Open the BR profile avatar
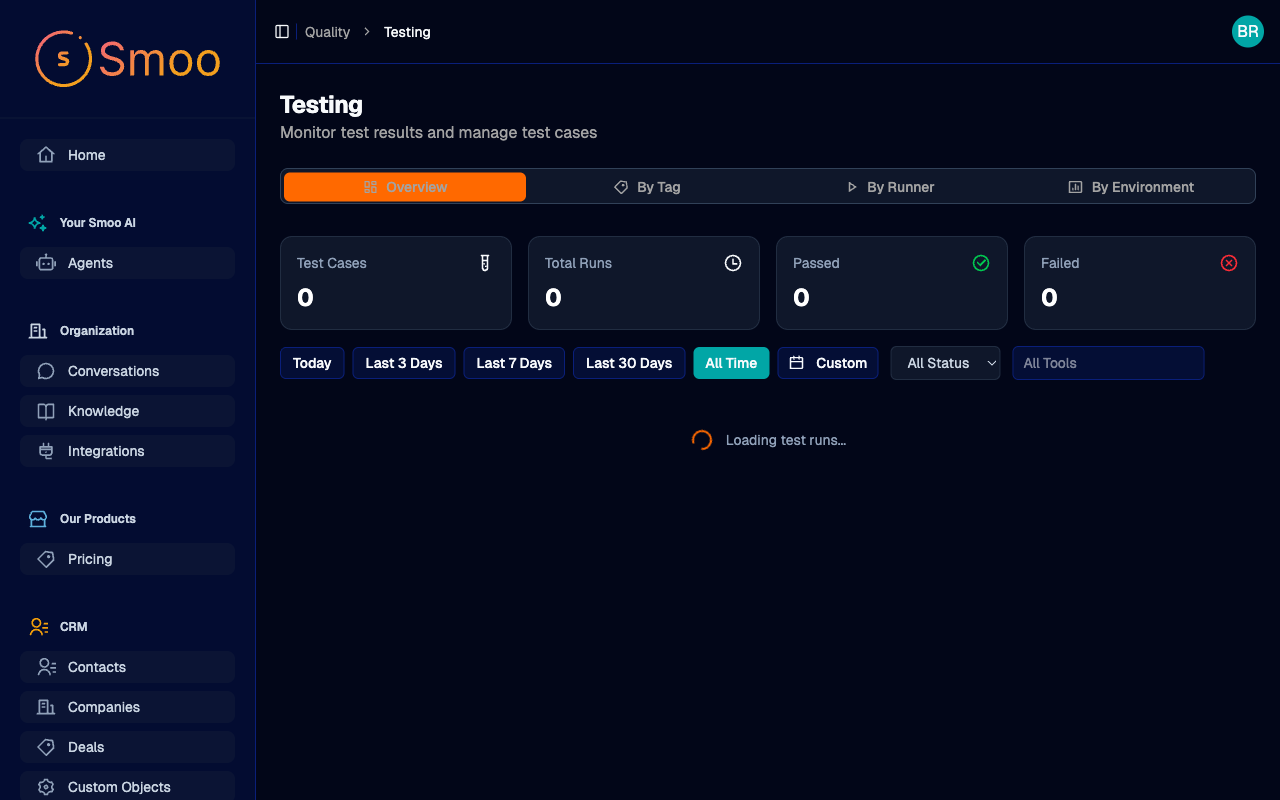 (1247, 31)
